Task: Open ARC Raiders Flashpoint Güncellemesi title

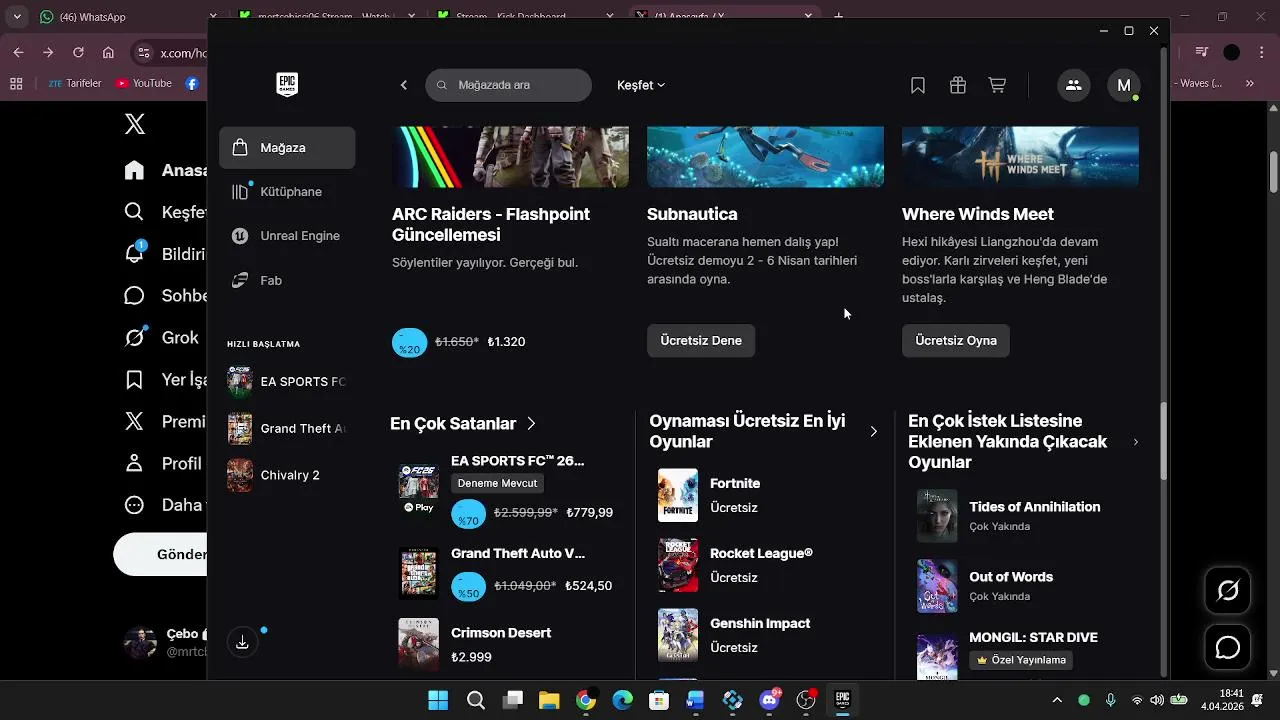Action: pos(491,225)
